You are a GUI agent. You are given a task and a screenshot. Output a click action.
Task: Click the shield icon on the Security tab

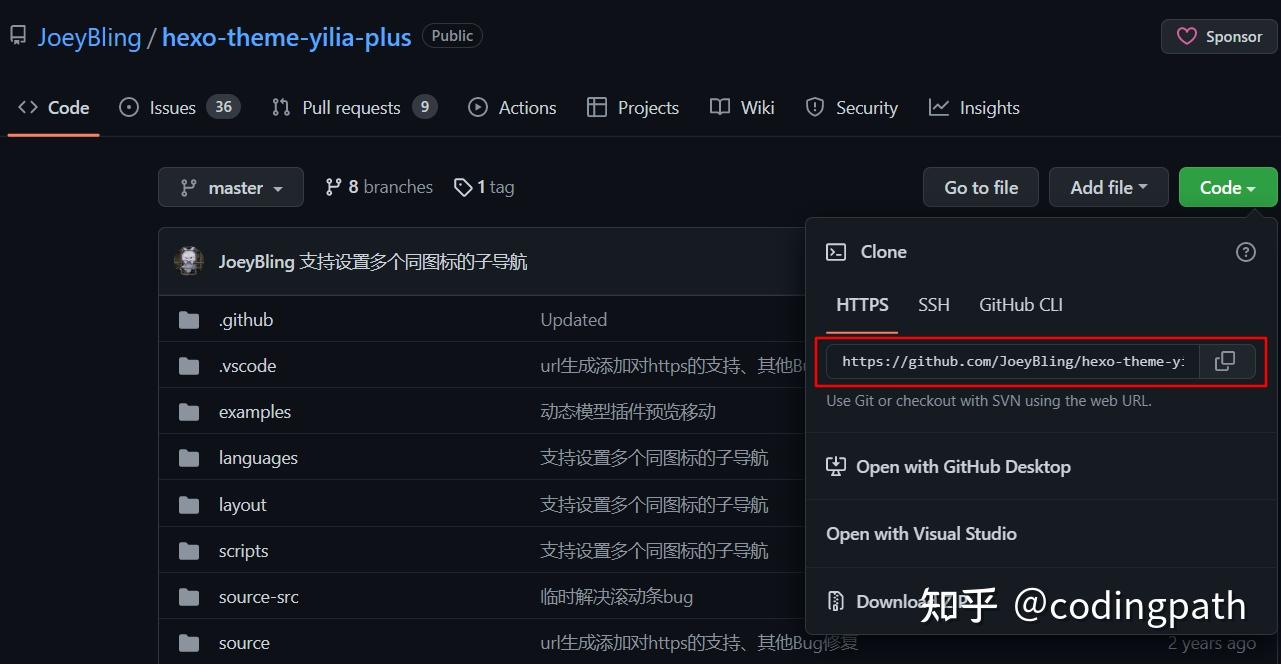[x=812, y=107]
